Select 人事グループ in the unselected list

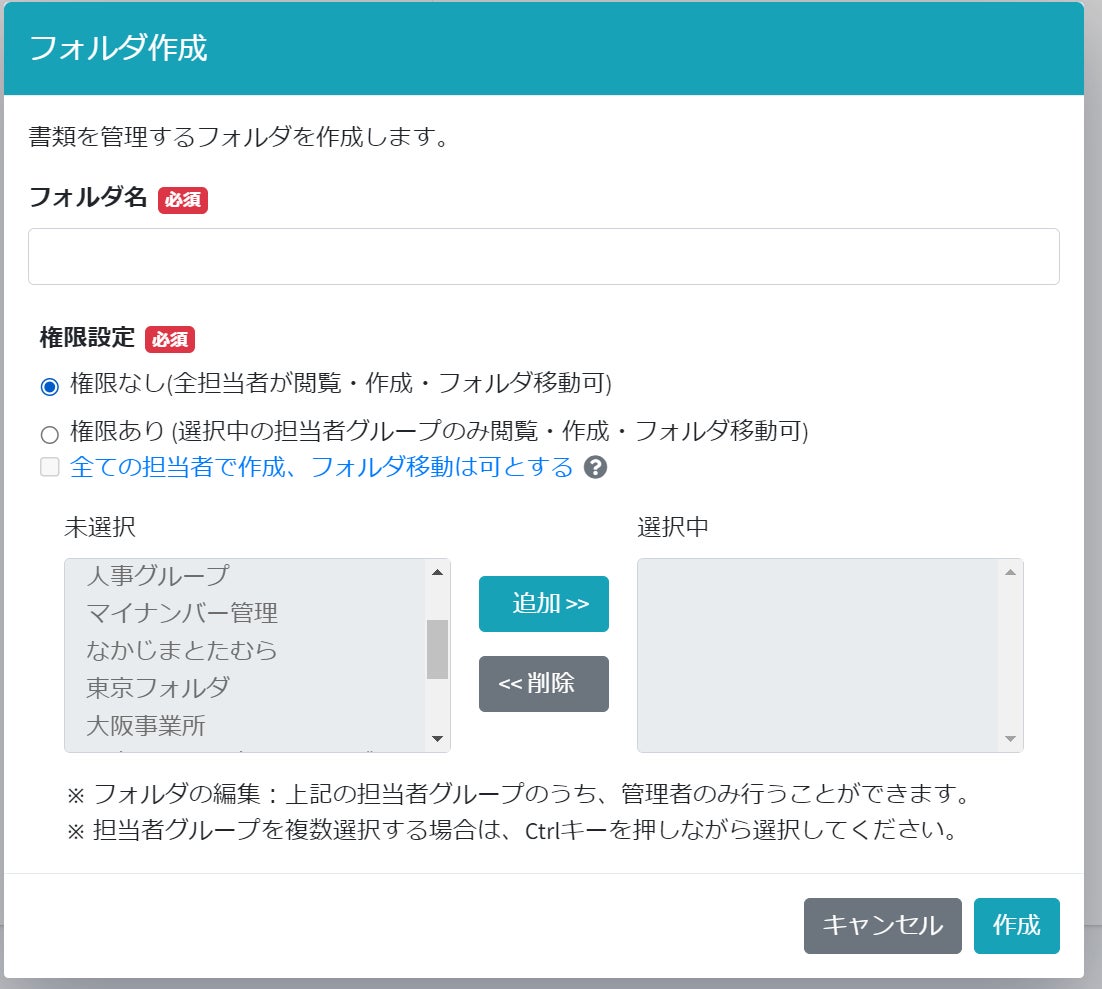158,575
